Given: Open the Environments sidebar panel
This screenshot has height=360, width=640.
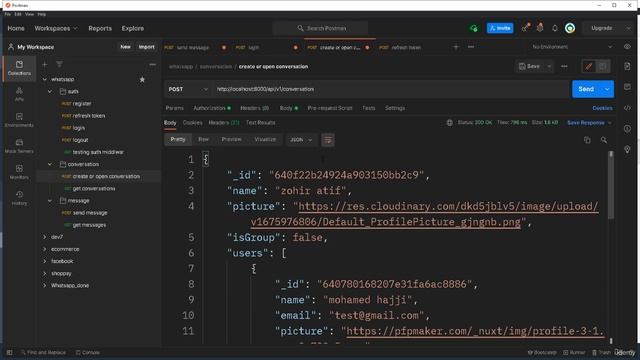Looking at the screenshot, I should tap(19, 120).
